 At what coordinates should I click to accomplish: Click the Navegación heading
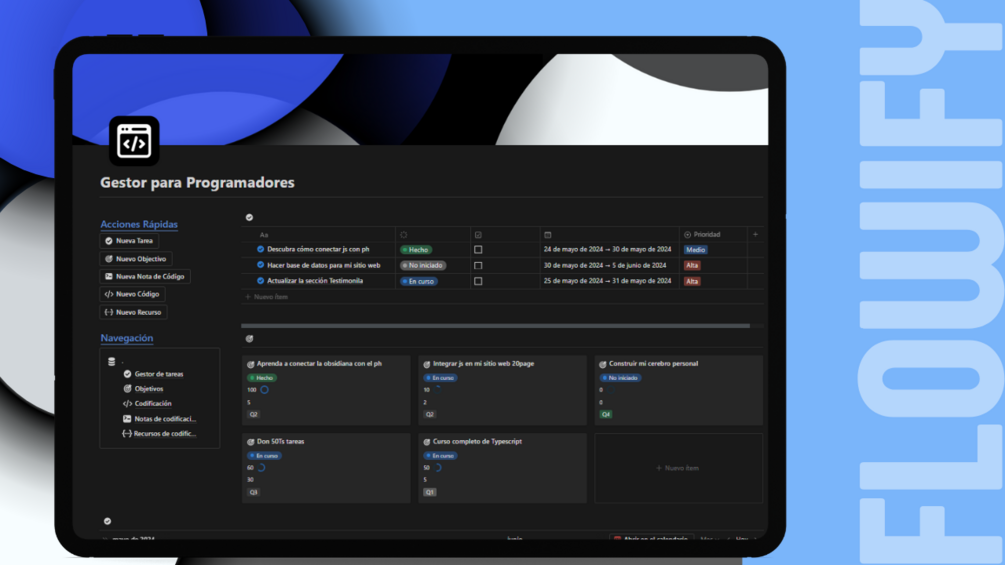(x=127, y=338)
